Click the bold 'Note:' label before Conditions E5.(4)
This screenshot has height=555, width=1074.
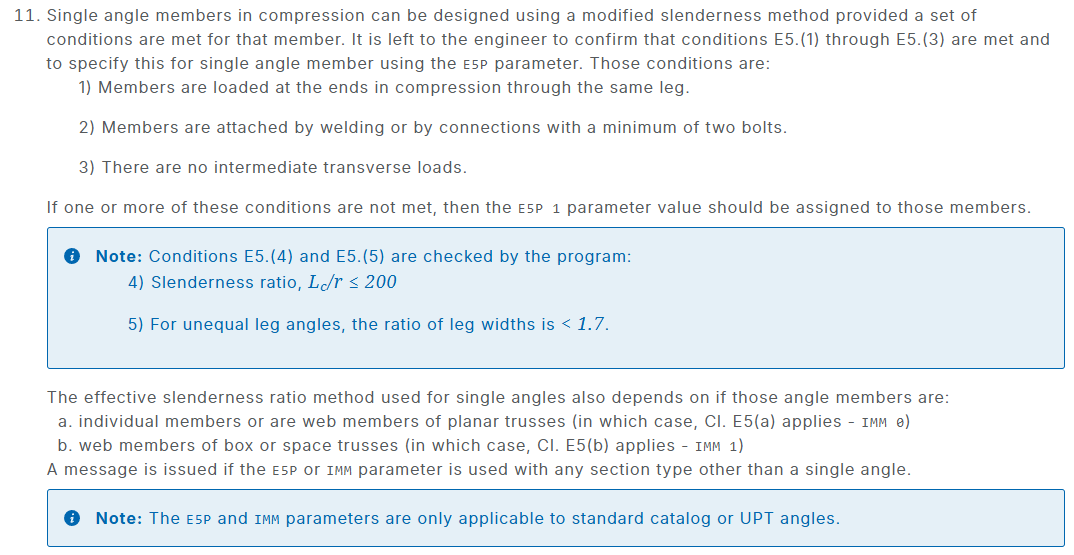[x=120, y=257]
